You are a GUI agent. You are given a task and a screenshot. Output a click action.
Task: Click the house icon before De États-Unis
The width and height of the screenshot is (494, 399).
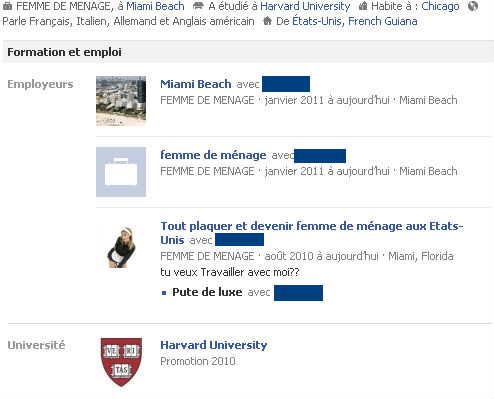click(267, 21)
